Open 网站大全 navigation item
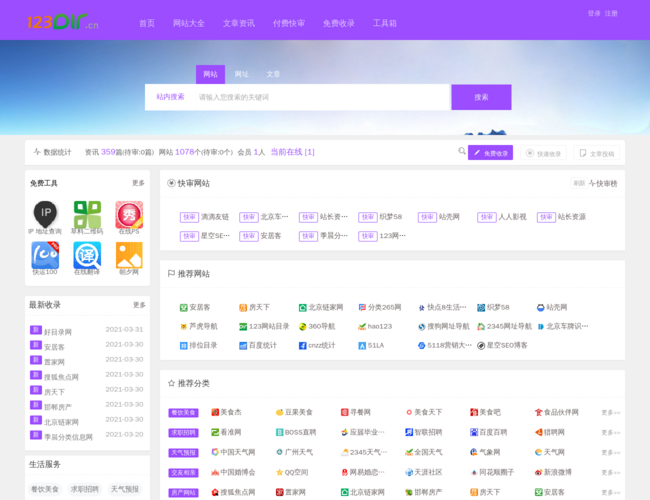The height and width of the screenshot is (500, 650). [189, 23]
